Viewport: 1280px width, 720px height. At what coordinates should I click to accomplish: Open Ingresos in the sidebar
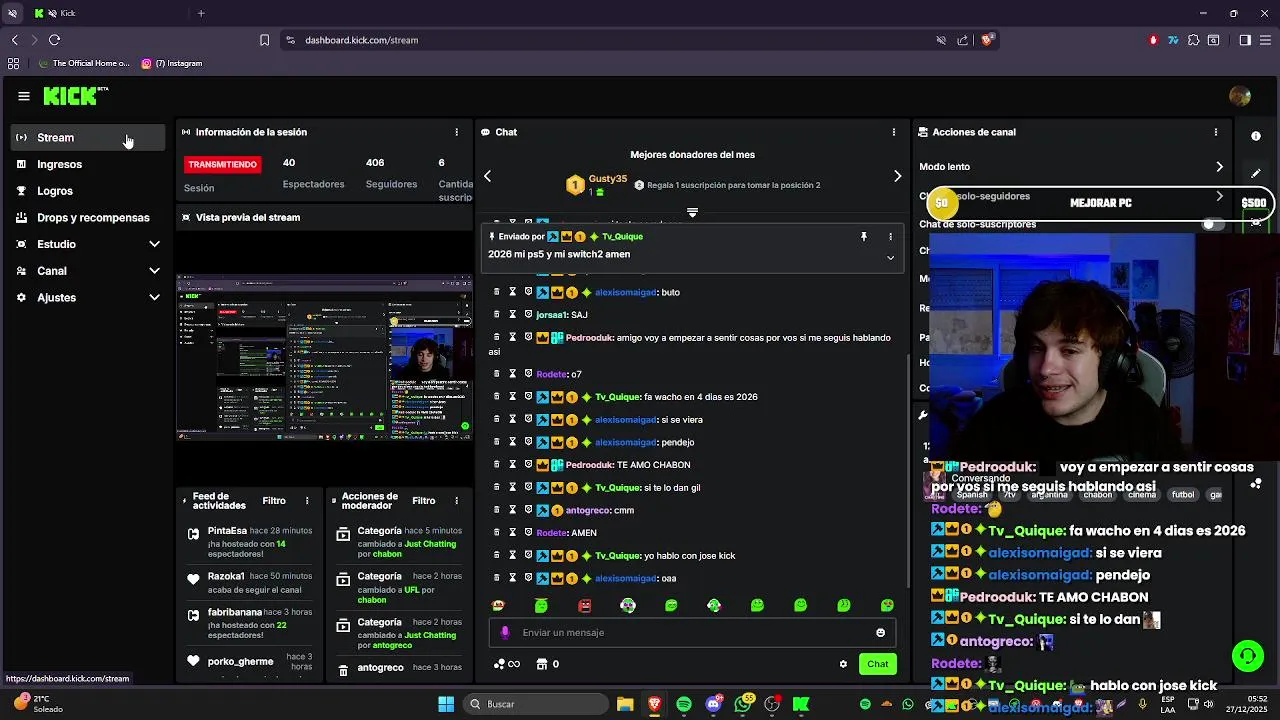87,164
